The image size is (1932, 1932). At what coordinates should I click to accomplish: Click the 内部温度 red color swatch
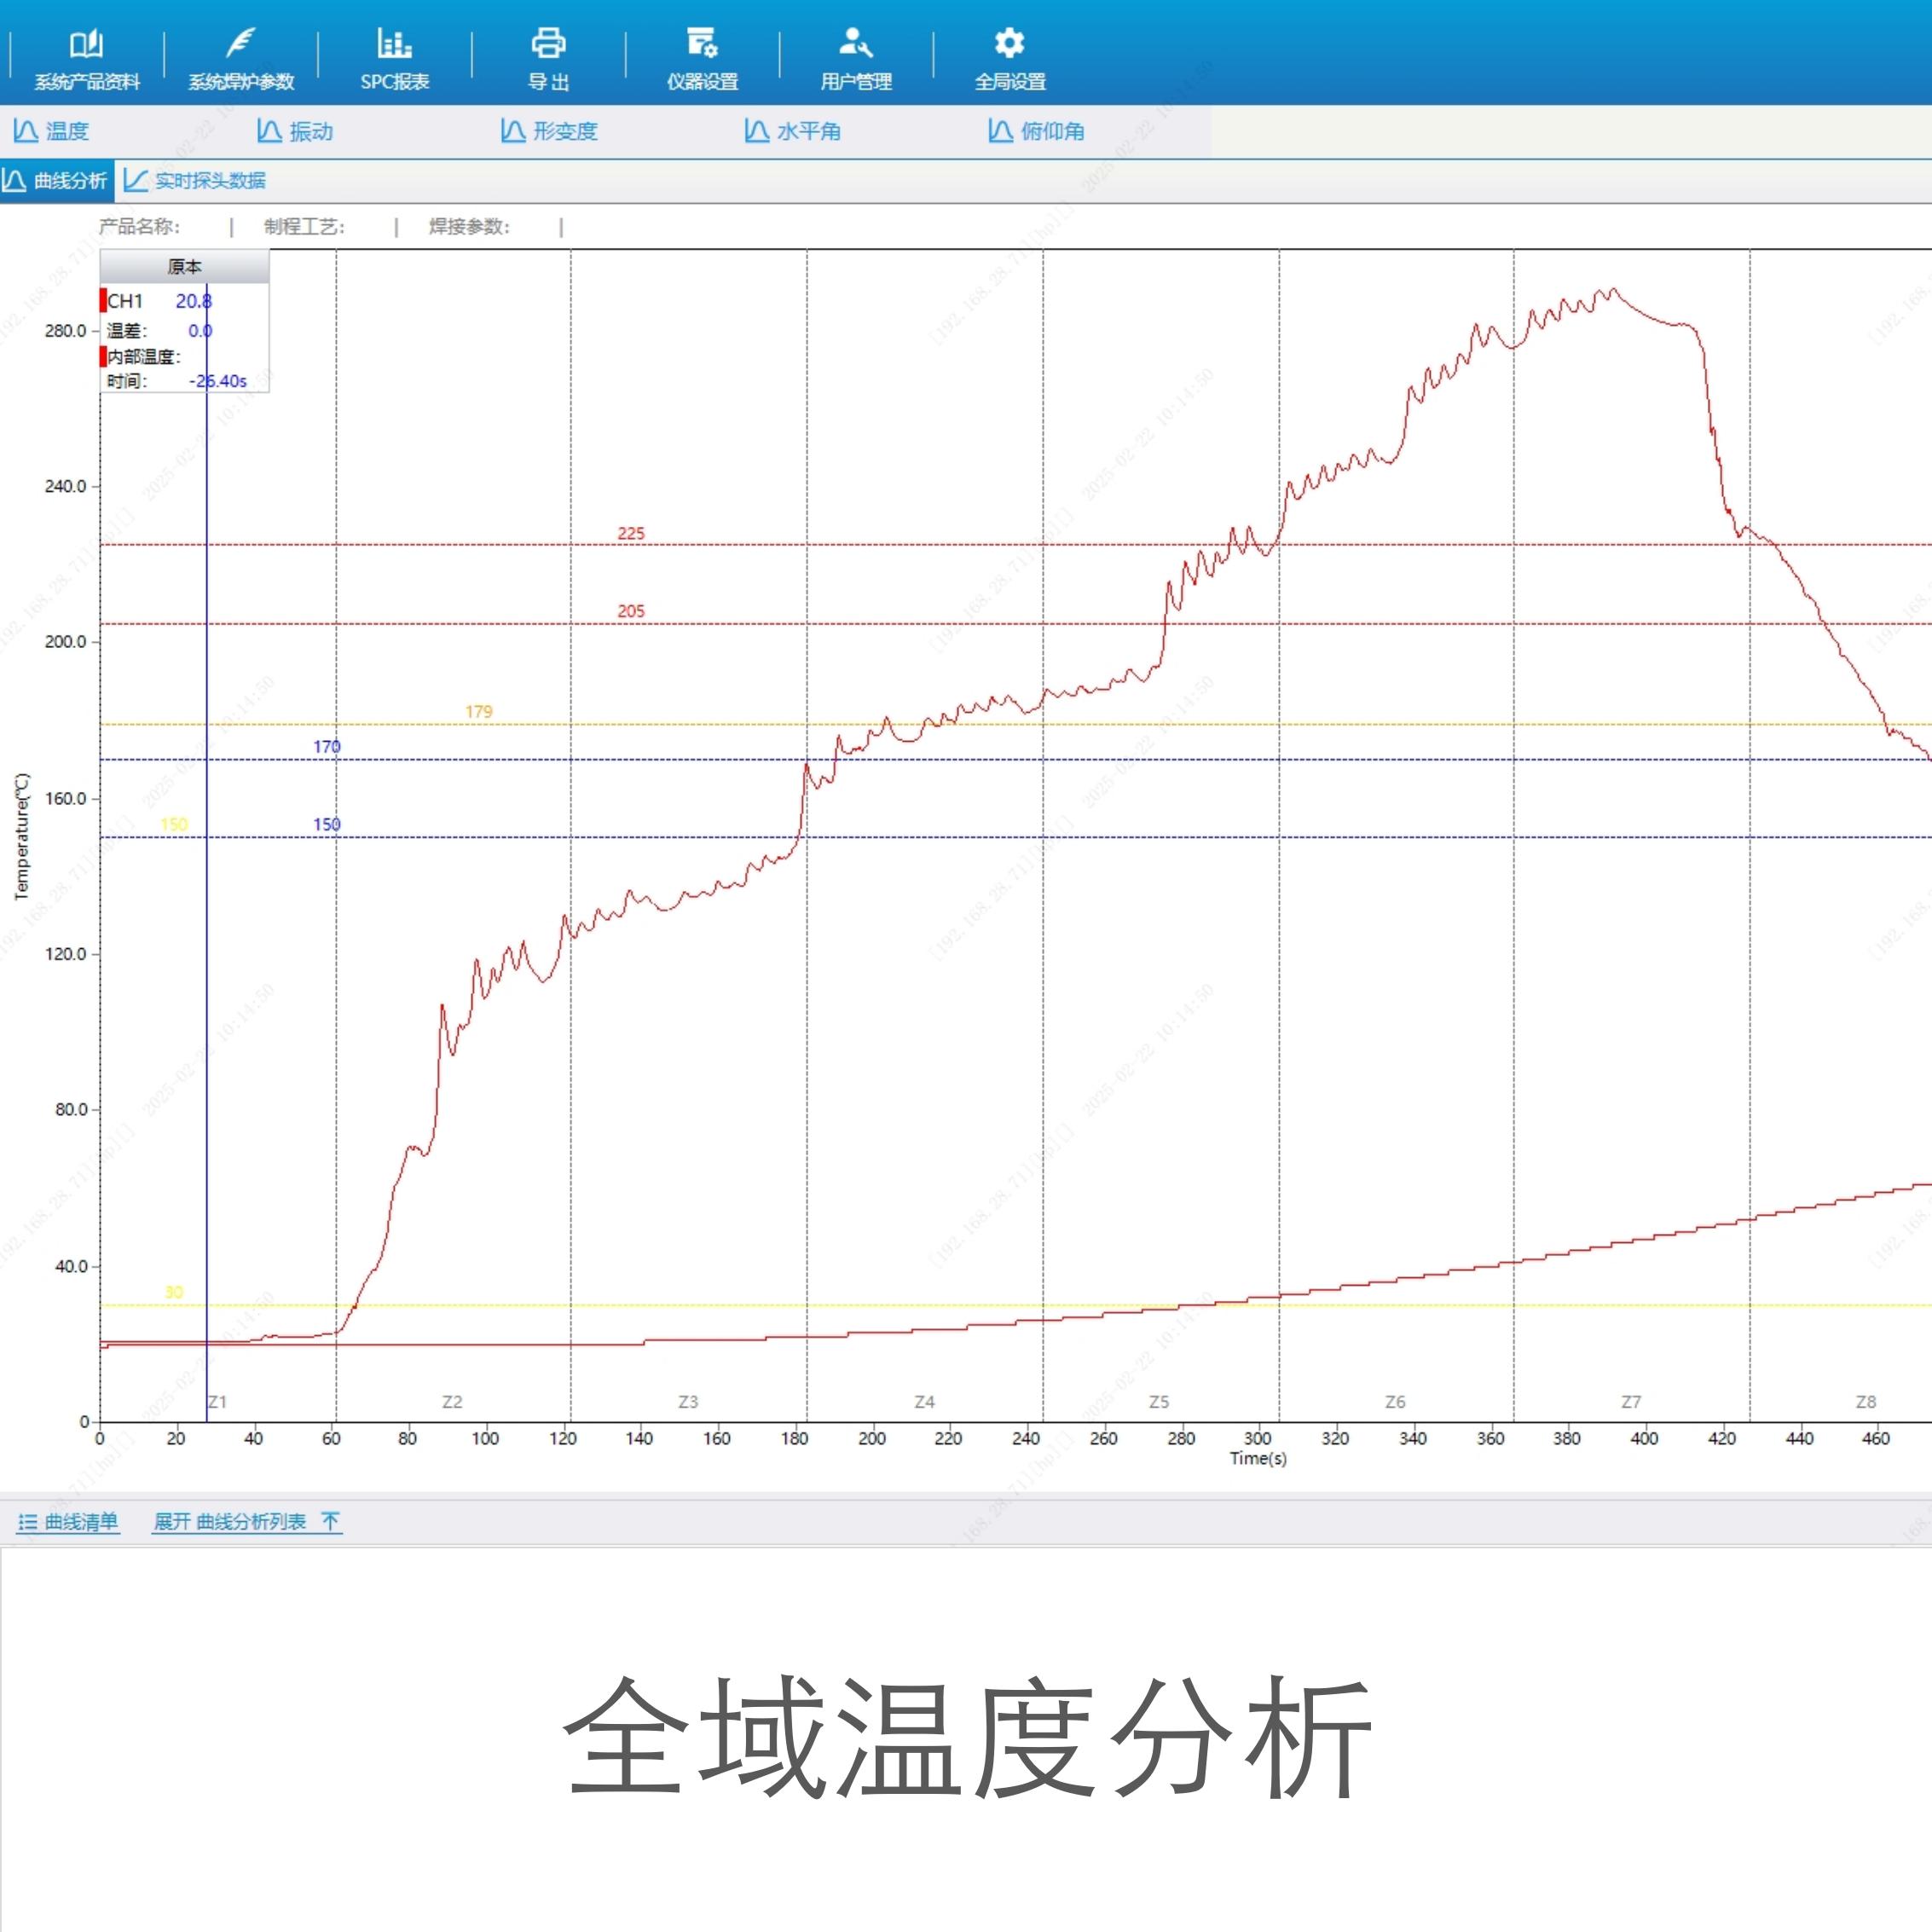(103, 356)
